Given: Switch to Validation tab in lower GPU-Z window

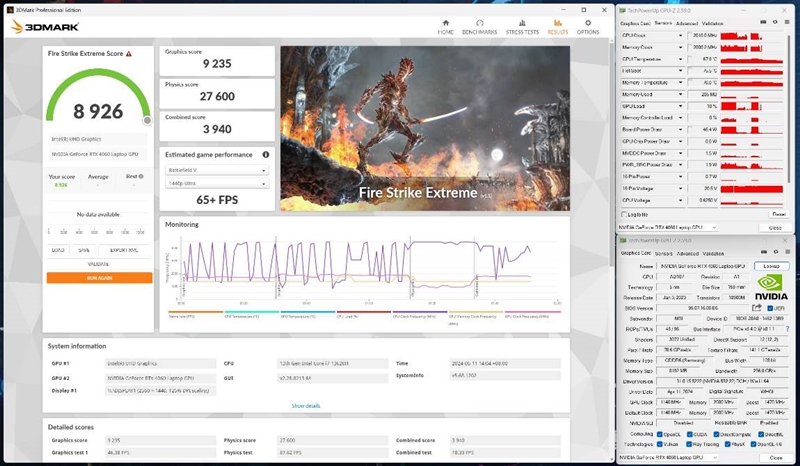Looking at the screenshot, I should (x=712, y=253).
